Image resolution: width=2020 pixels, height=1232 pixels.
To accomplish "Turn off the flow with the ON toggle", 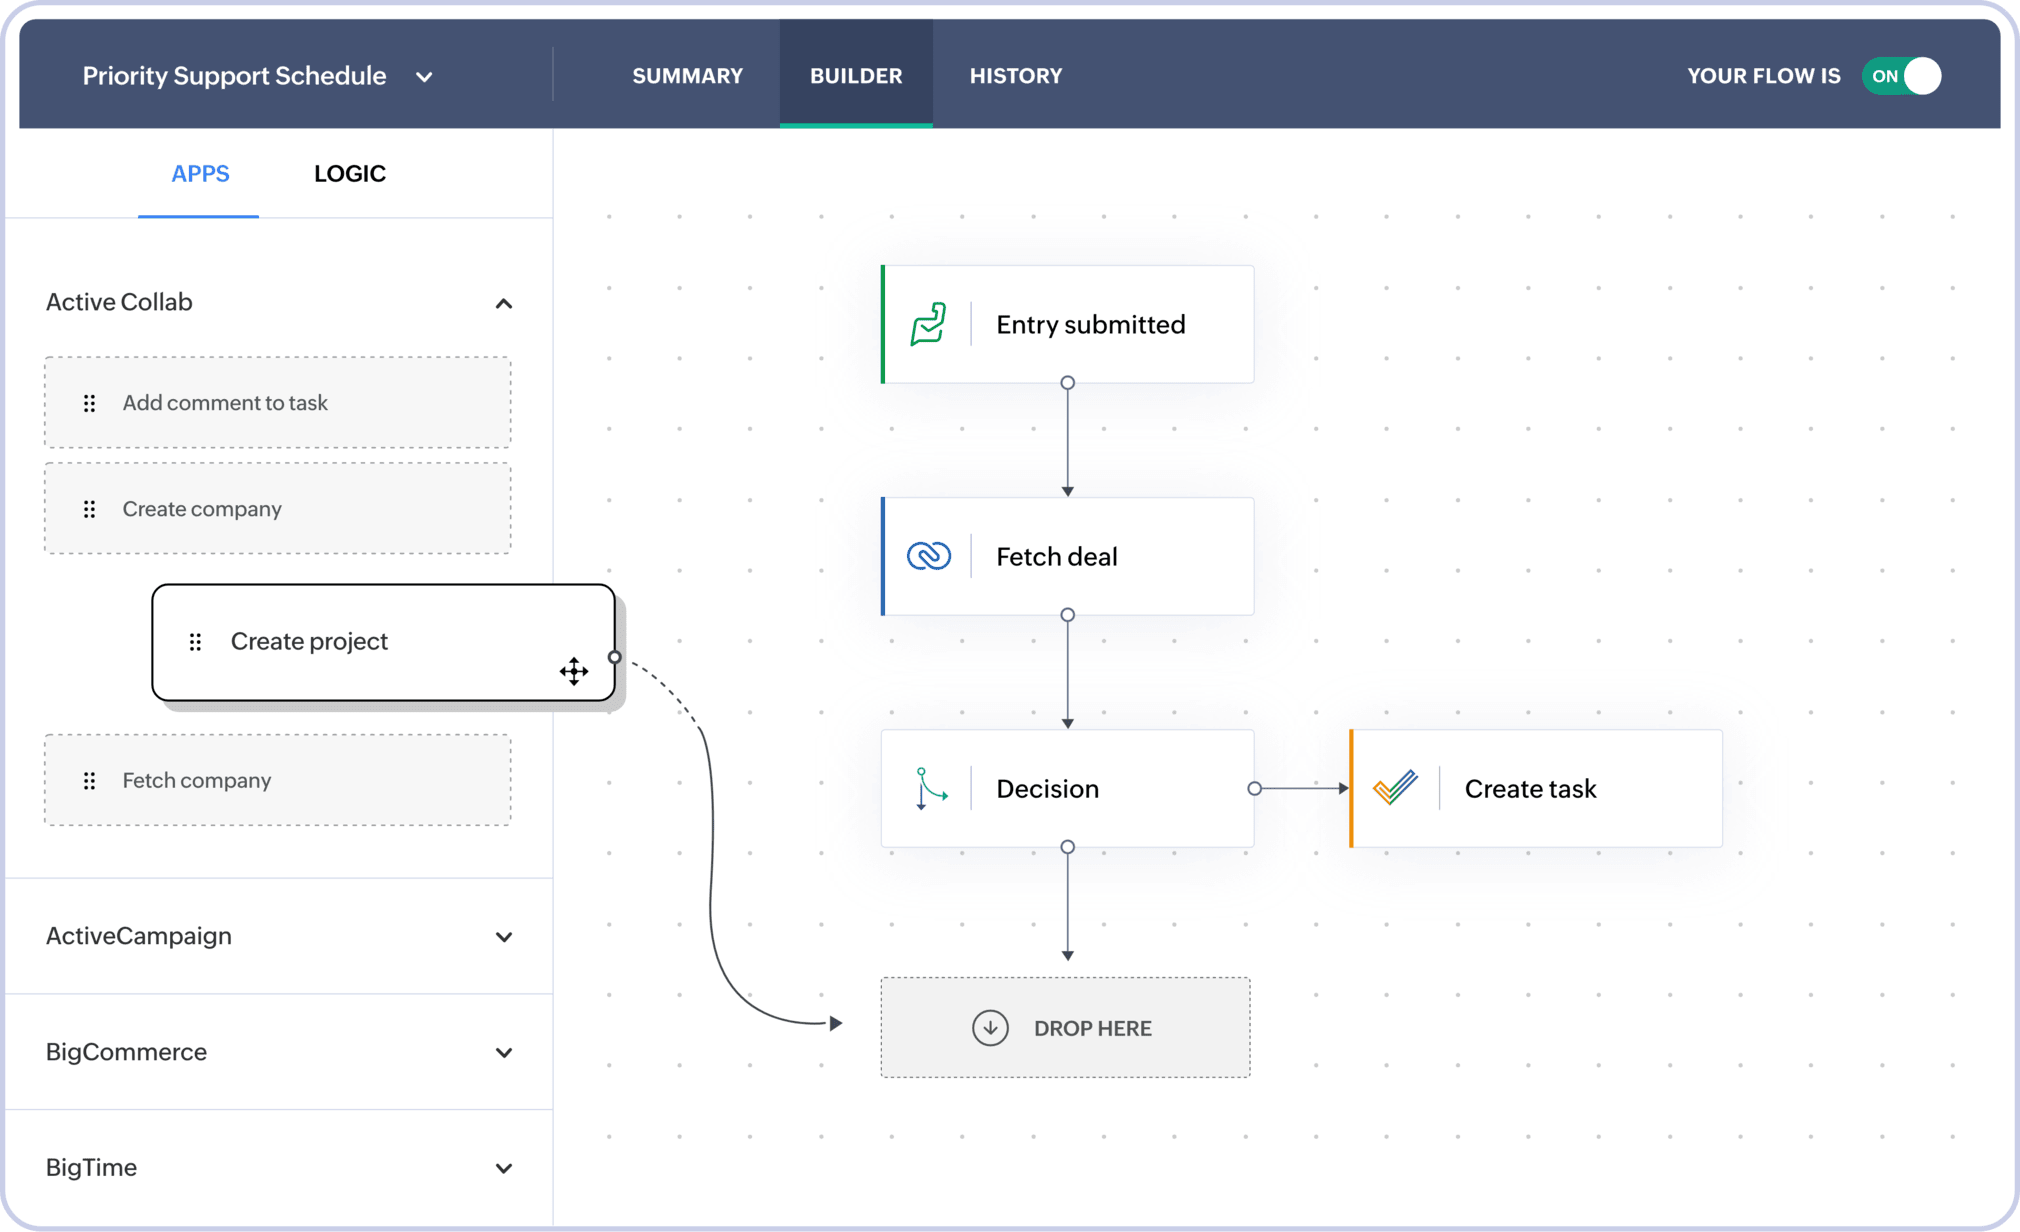I will click(1901, 76).
